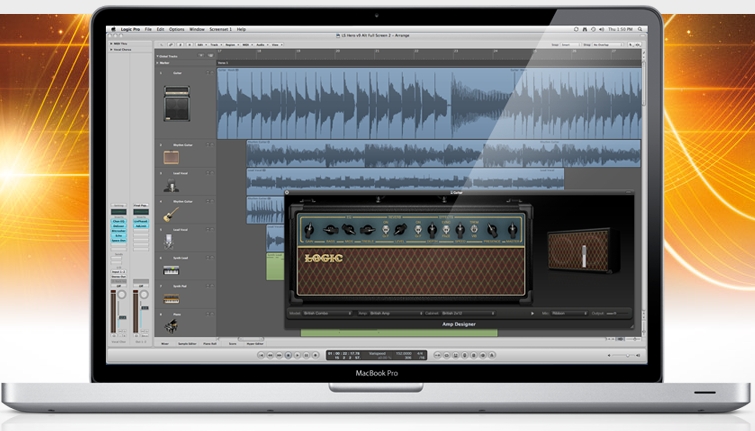Screen dimensions: 755x431
Task: Open the Model dropdown showing British Combo
Action: click(x=327, y=313)
